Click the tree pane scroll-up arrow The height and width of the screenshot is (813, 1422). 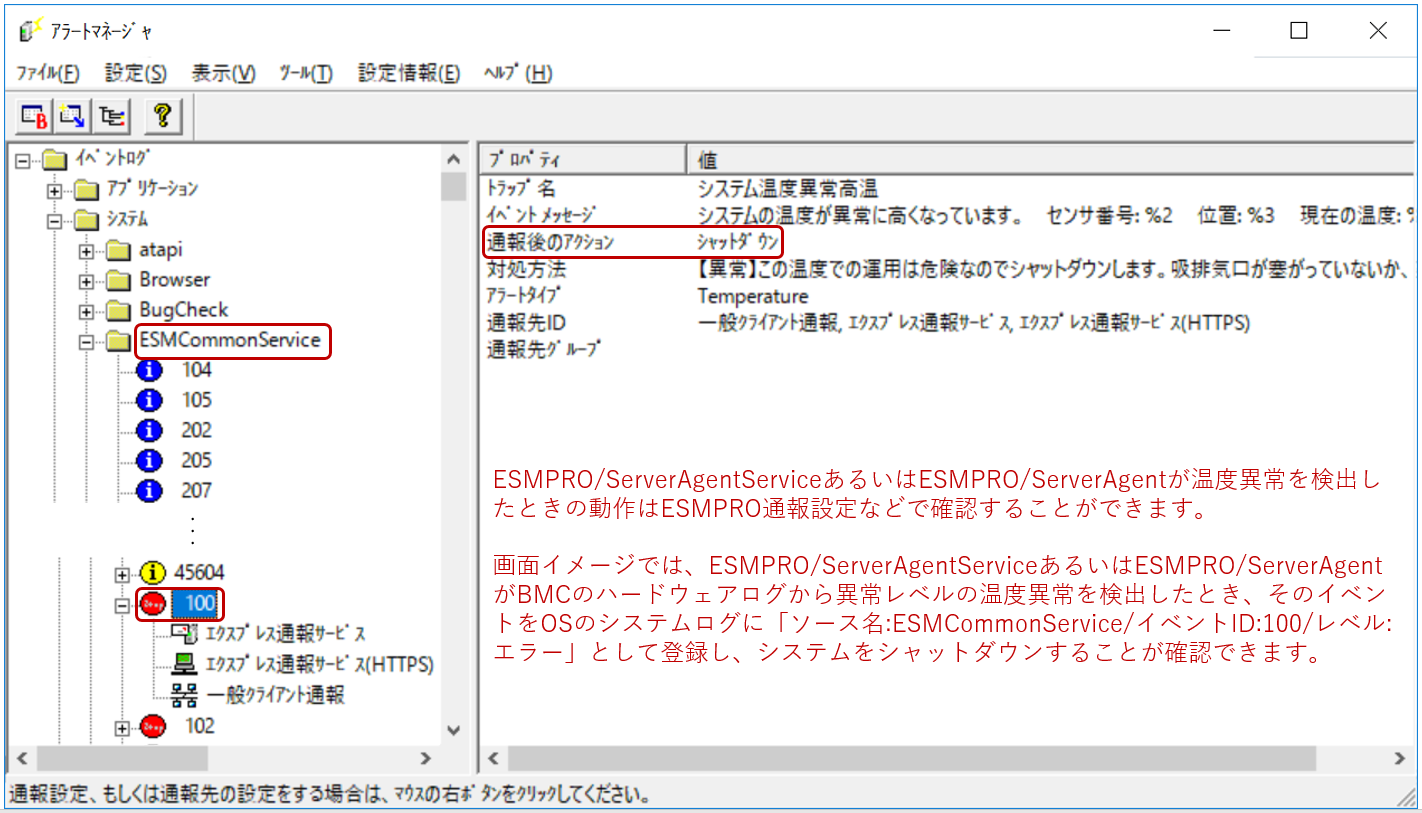(454, 159)
